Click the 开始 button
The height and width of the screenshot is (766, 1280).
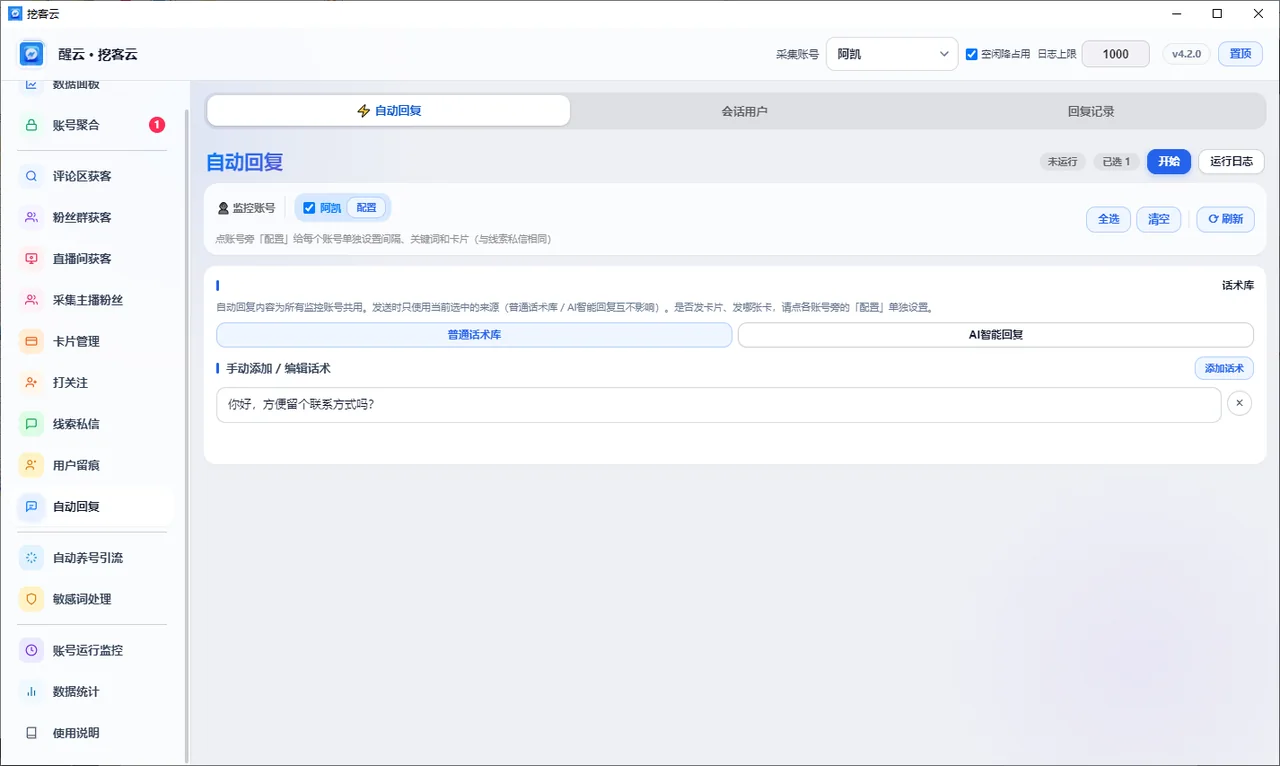pos(1169,161)
